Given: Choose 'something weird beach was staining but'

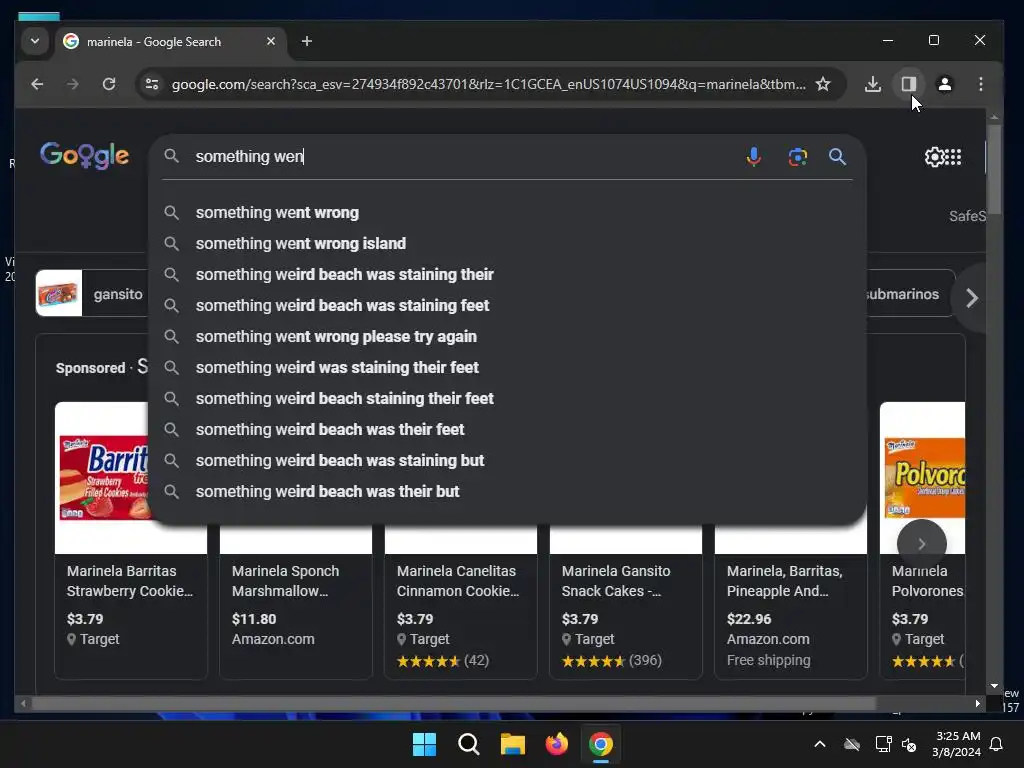Looking at the screenshot, I should [x=507, y=460].
